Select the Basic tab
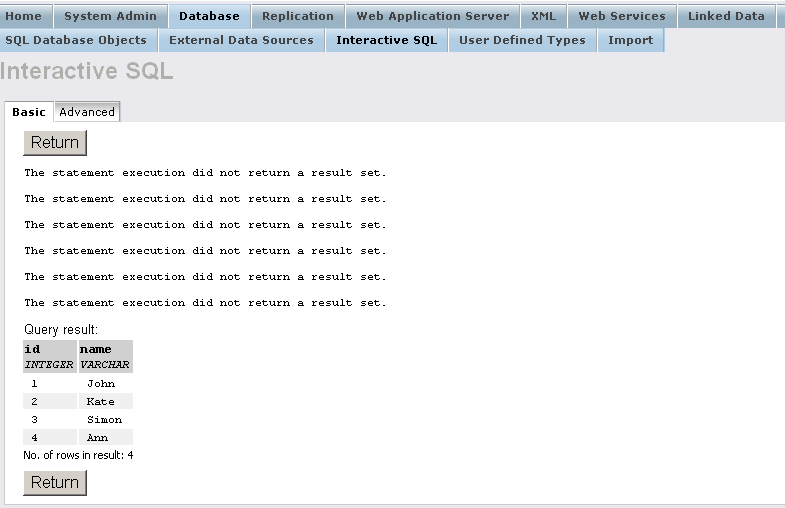Image resolution: width=785 pixels, height=508 pixels. [x=29, y=112]
